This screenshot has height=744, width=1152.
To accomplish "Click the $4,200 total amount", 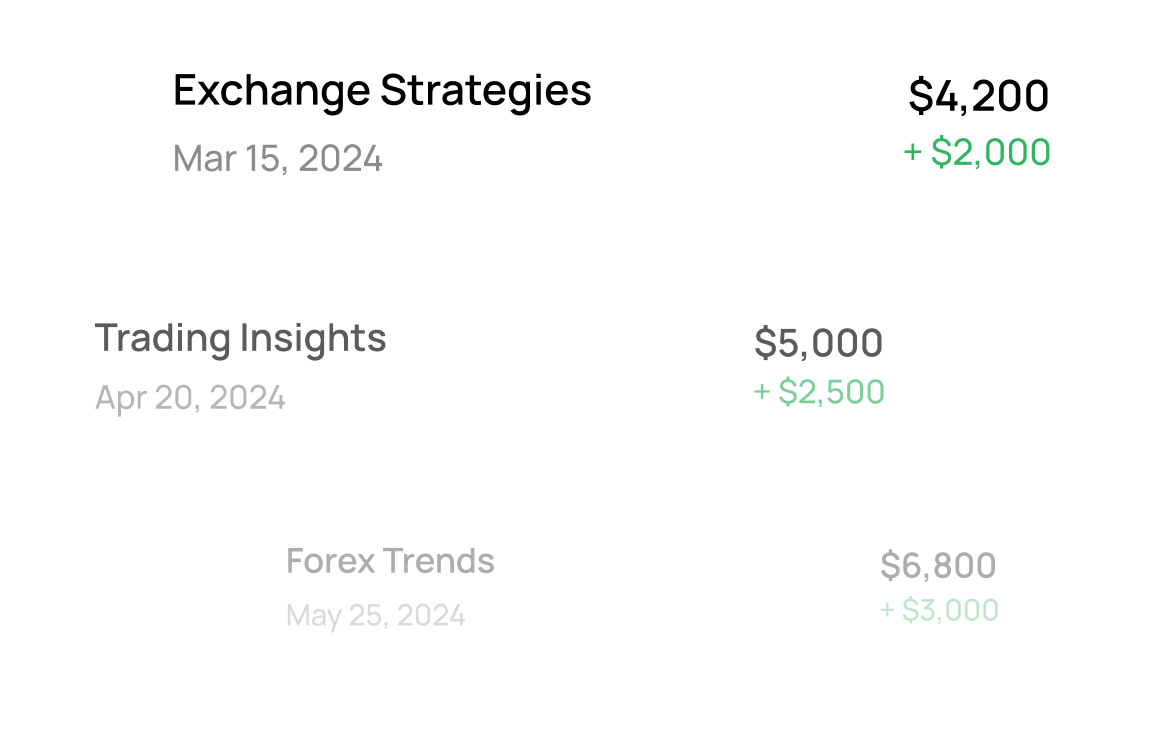I will [x=979, y=95].
